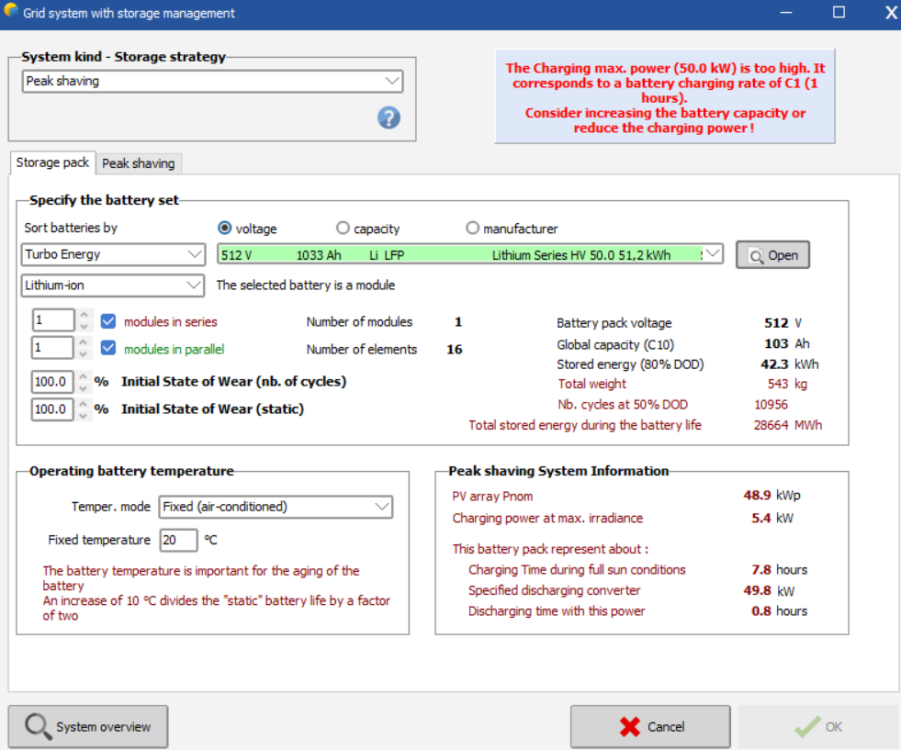Click the app icon in title bar

point(10,13)
